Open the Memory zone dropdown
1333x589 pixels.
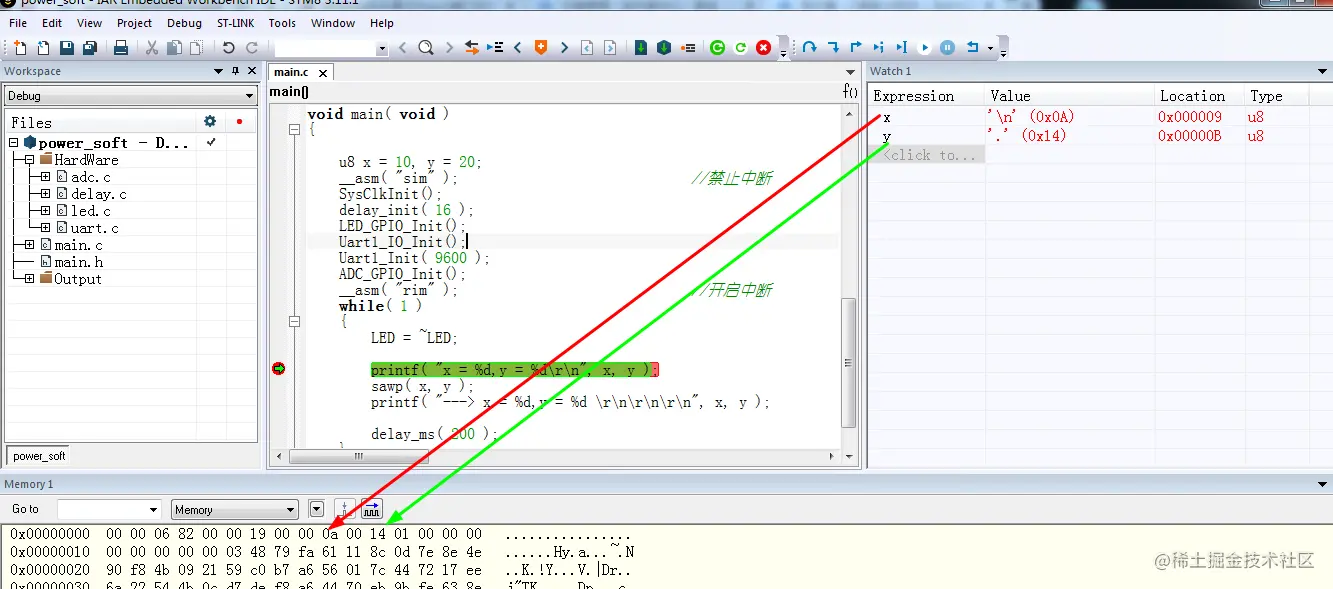tap(235, 509)
